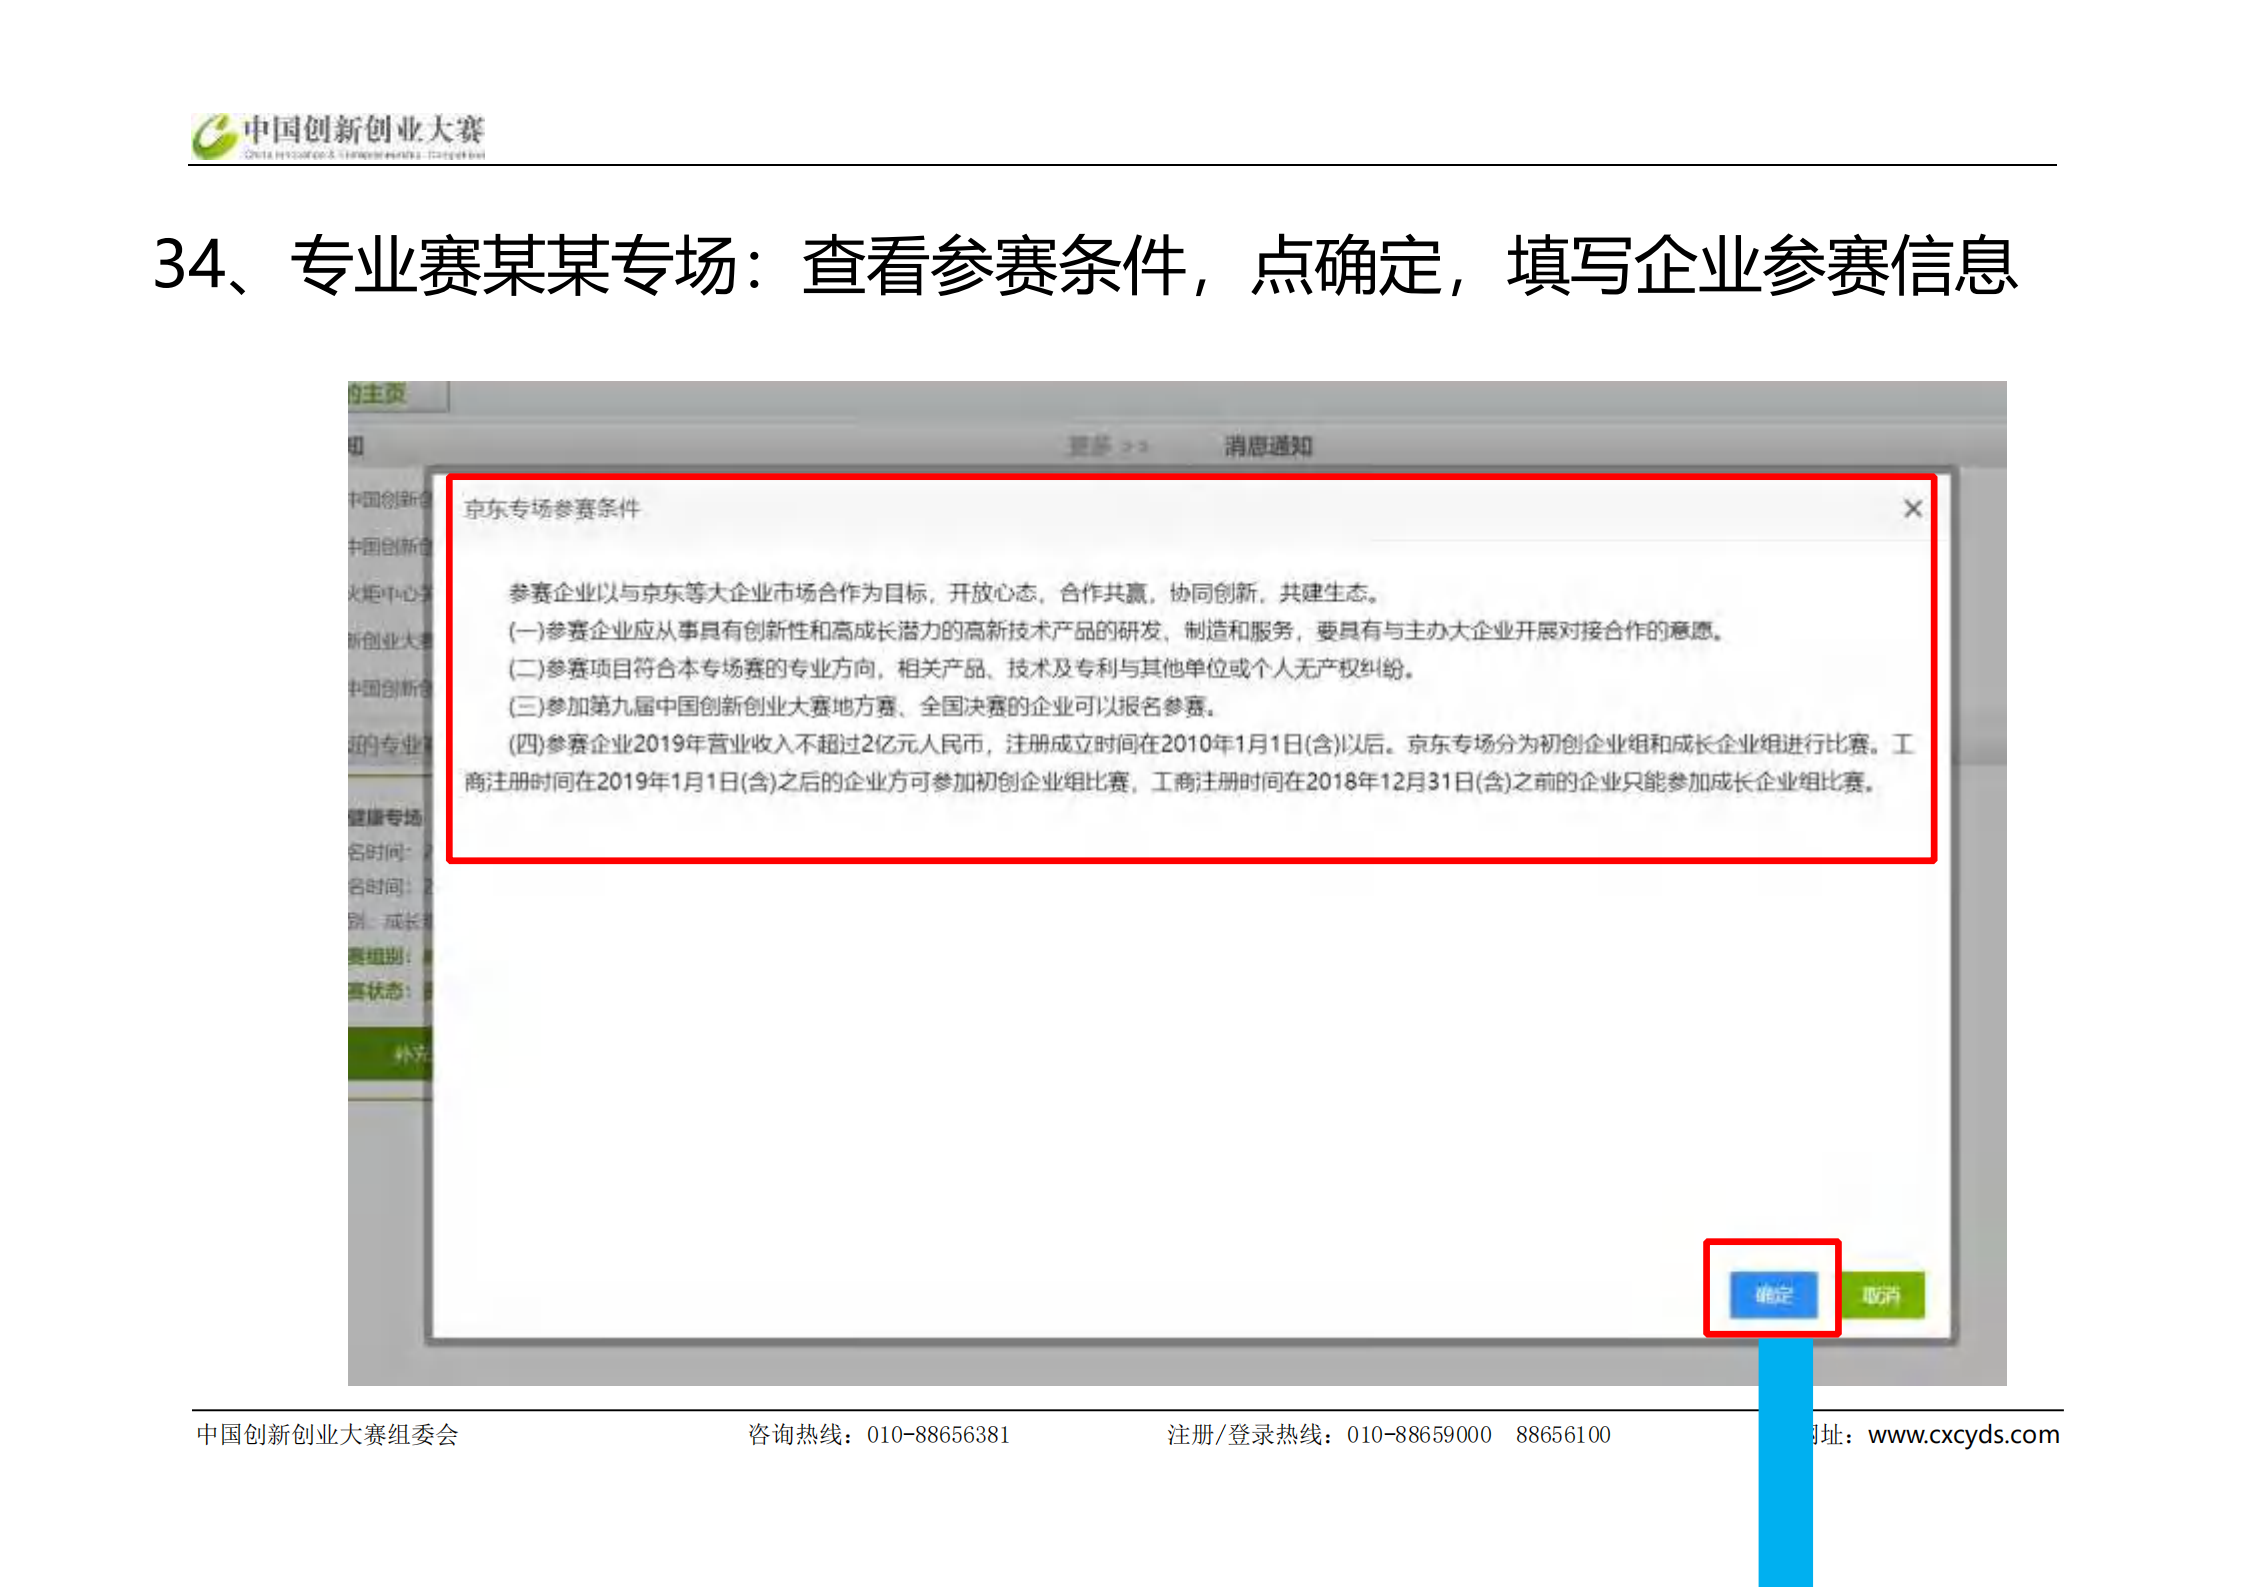Close the 京东专场参赛条件 dialog with X

1912,509
